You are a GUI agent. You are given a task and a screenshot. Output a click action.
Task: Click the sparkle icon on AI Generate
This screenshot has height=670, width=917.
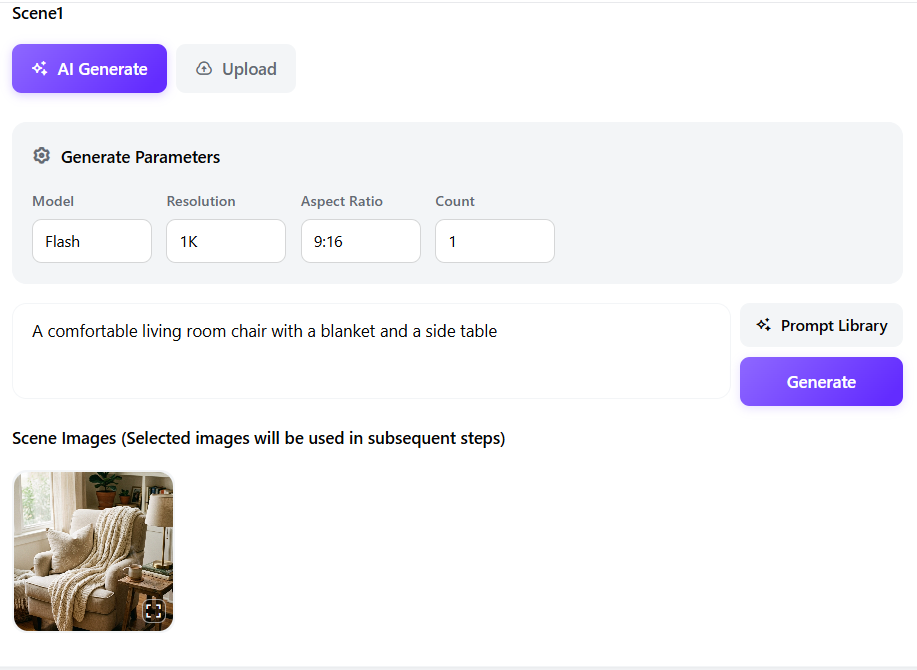tap(40, 68)
